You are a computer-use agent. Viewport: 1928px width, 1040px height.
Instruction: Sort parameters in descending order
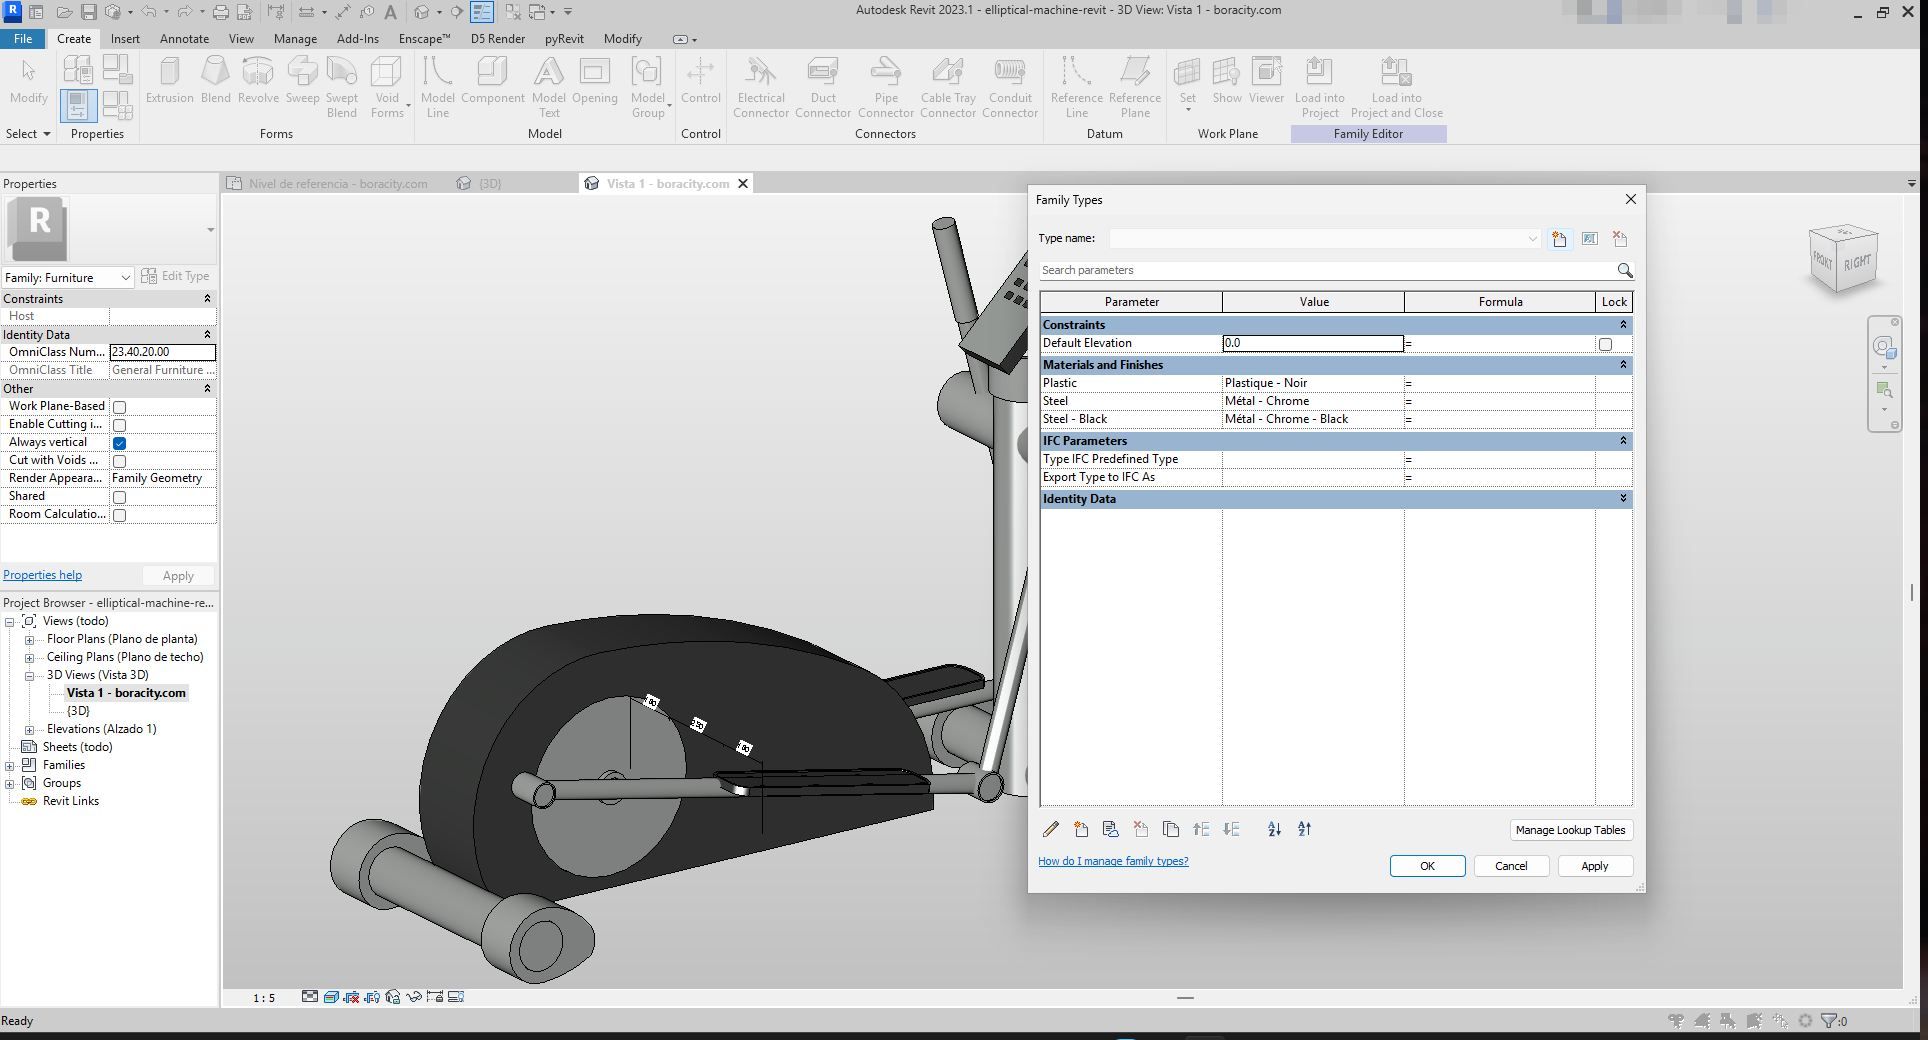click(x=1304, y=829)
